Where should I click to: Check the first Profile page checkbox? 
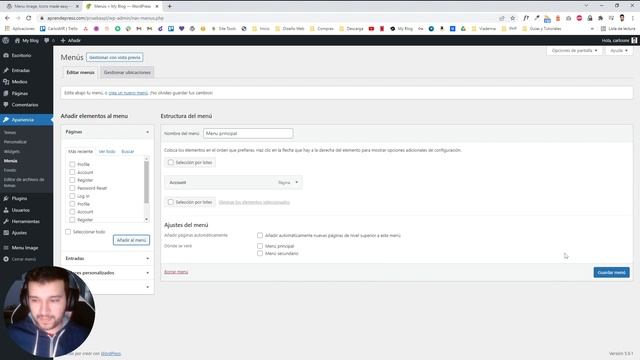(72, 164)
